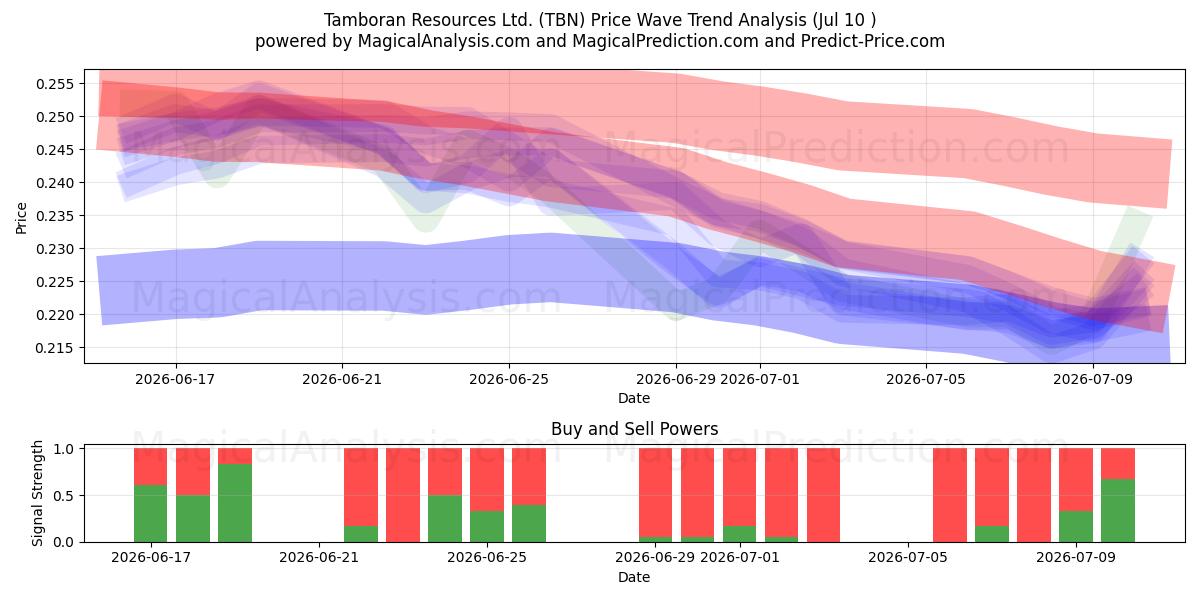This screenshot has width=1200, height=600.
Task: Click the chart title mentioning Tamboran Resources Ltd.
Action: 600,20
